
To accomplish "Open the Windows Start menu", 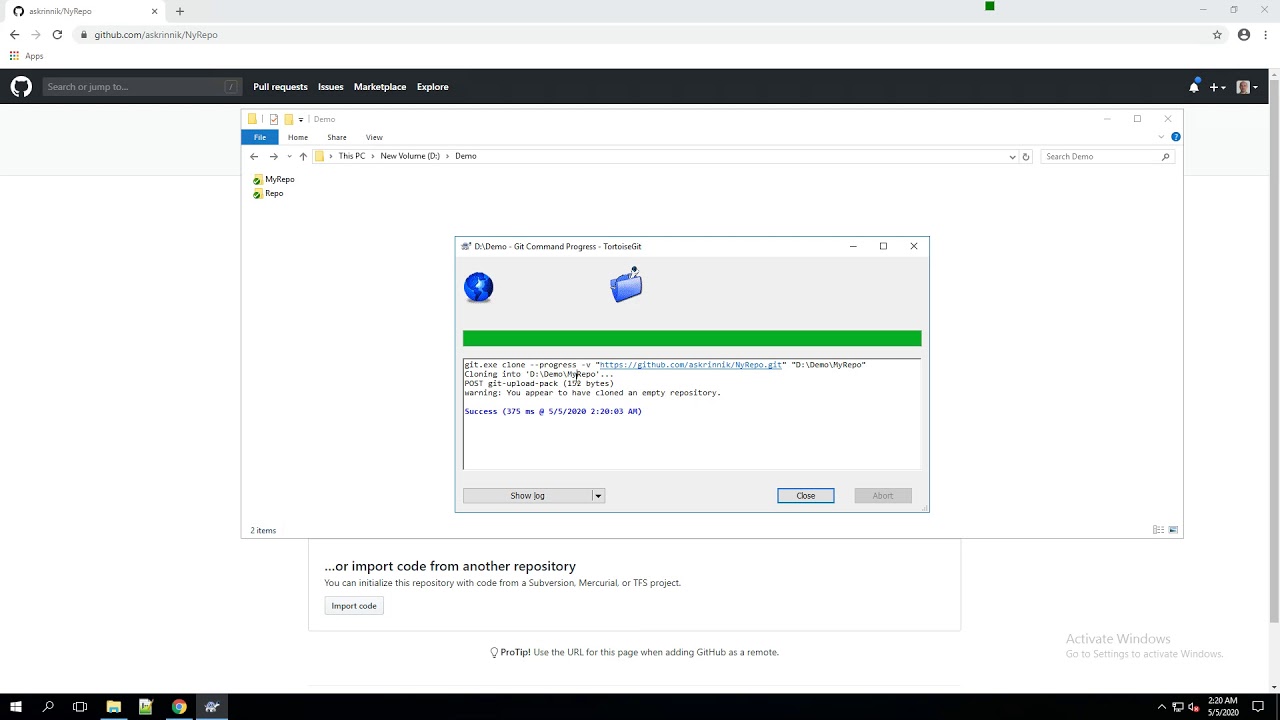I will (x=16, y=707).
